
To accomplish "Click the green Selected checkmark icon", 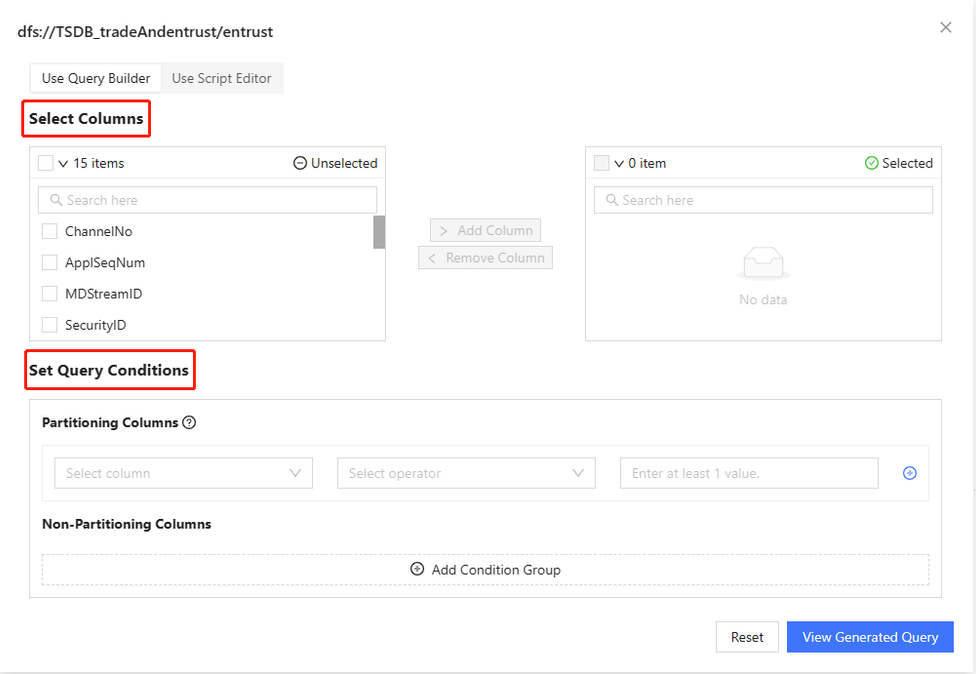I will pyautogui.click(x=871, y=163).
